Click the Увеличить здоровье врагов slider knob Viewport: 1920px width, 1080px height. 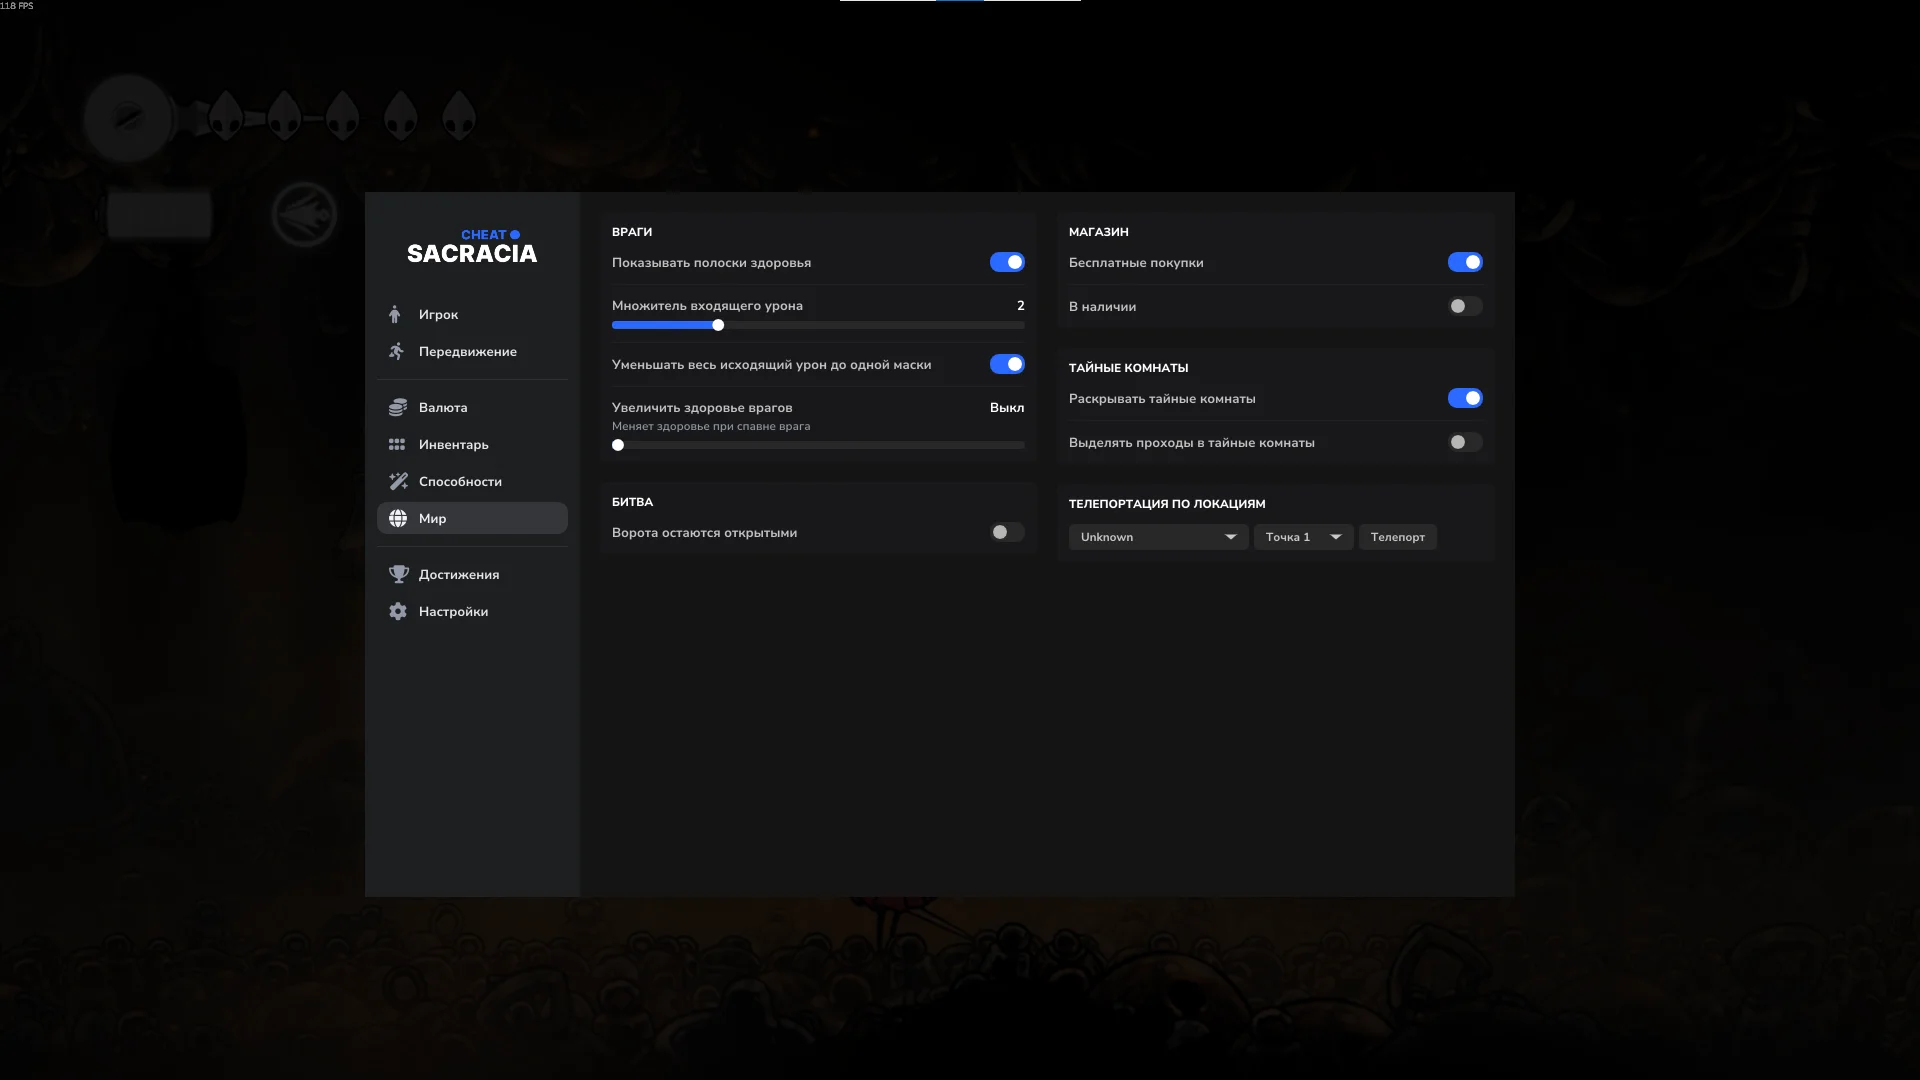click(618, 445)
